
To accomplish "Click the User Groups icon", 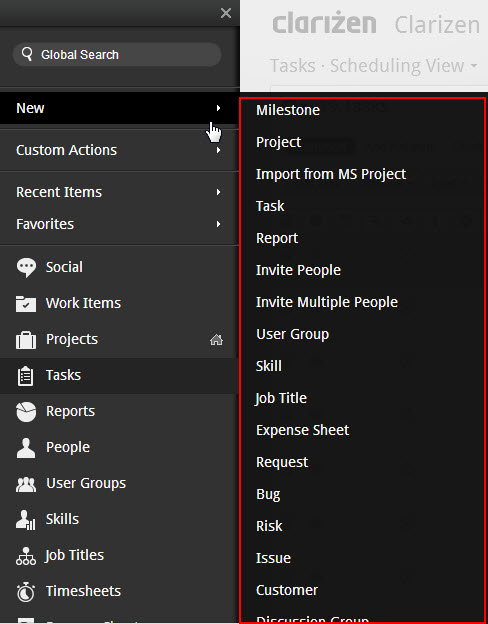I will coord(26,484).
